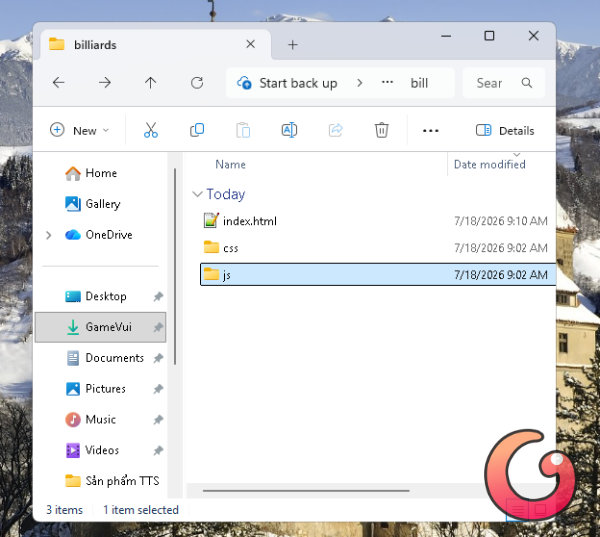Click the horizontal scrollbar in file list
This screenshot has width=600, height=537.
pos(306,490)
